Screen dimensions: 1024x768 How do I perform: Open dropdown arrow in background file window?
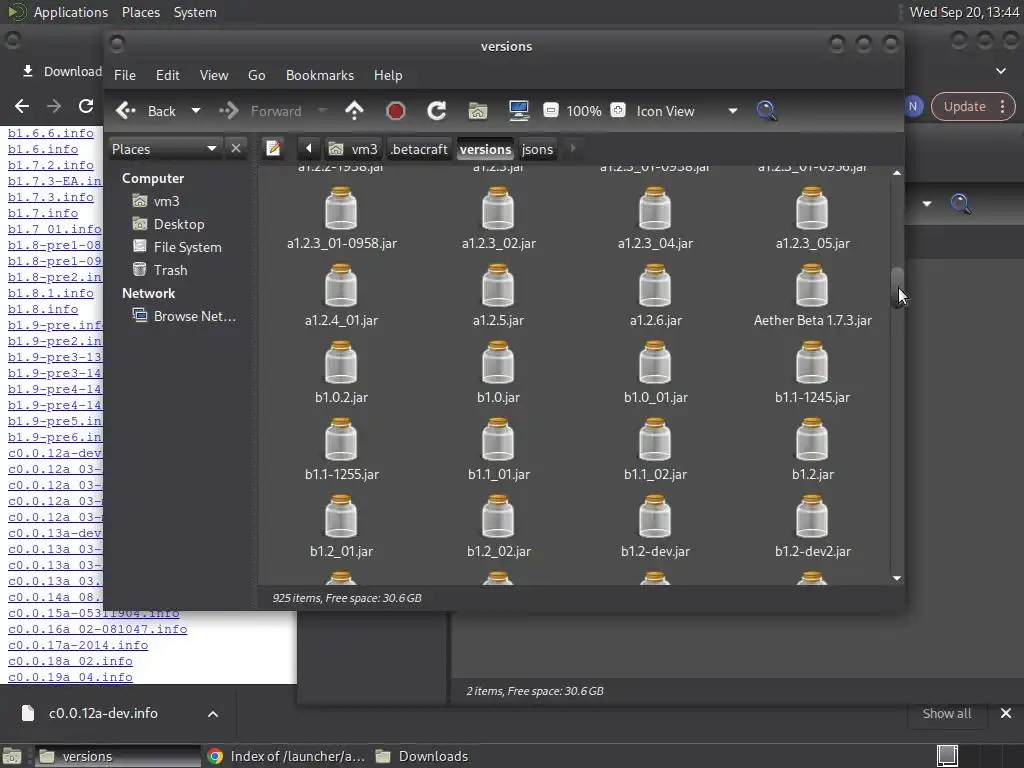pyautogui.click(x=927, y=204)
